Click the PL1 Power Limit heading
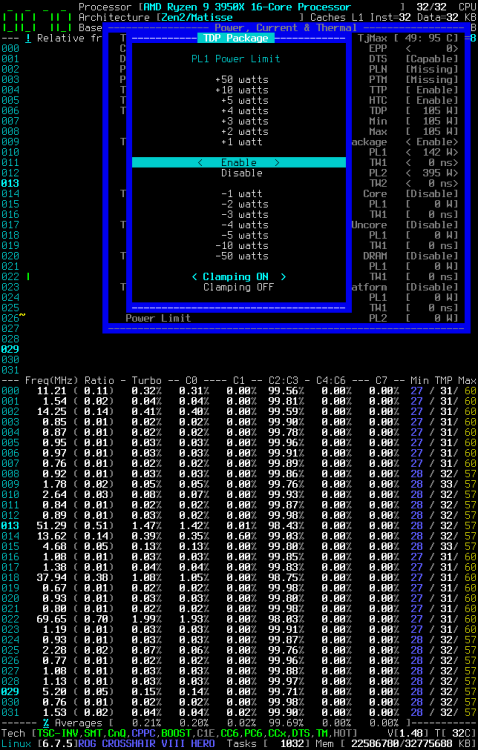This screenshot has height=750, width=478. pyautogui.click(x=236, y=59)
